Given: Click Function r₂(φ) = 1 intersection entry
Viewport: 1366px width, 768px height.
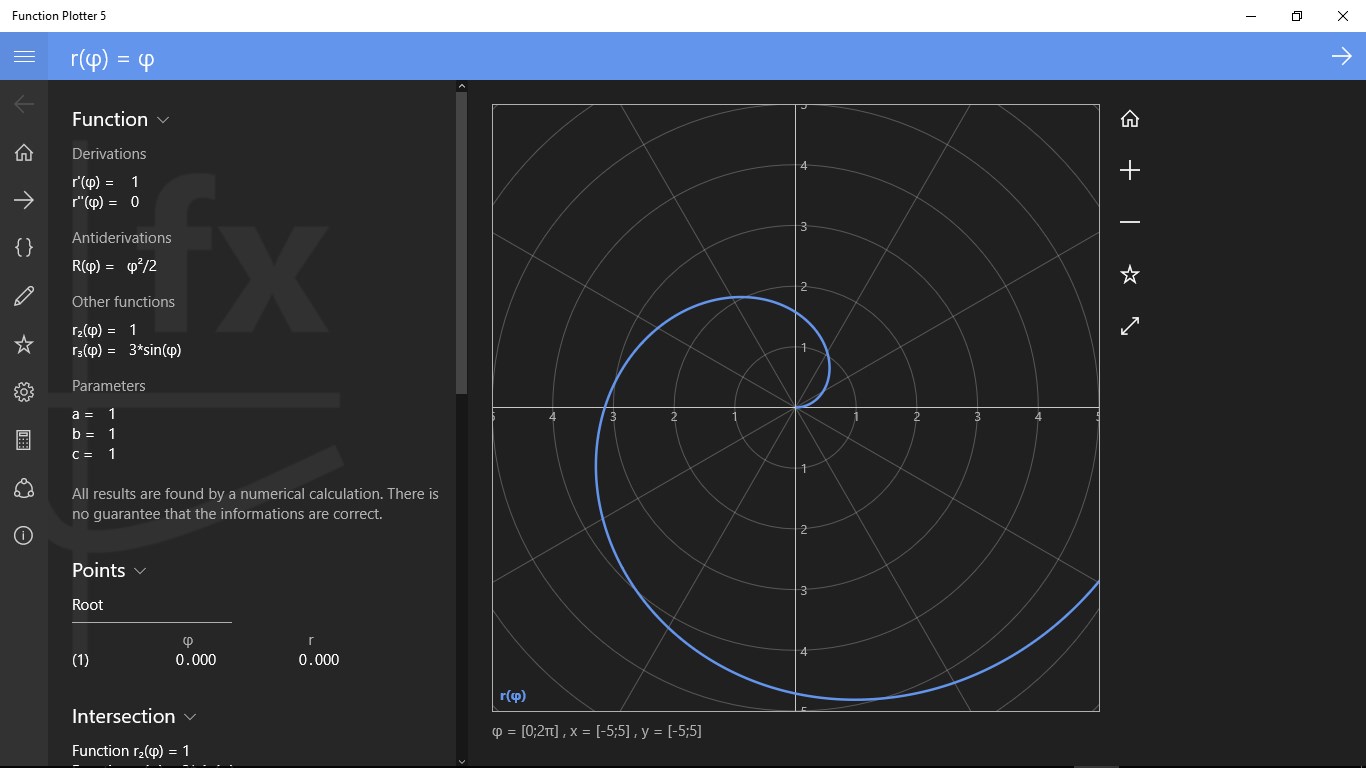Looking at the screenshot, I should pos(131,751).
